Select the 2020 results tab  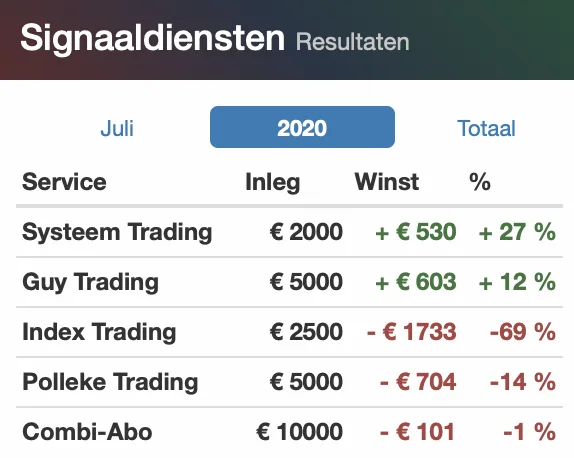point(302,127)
